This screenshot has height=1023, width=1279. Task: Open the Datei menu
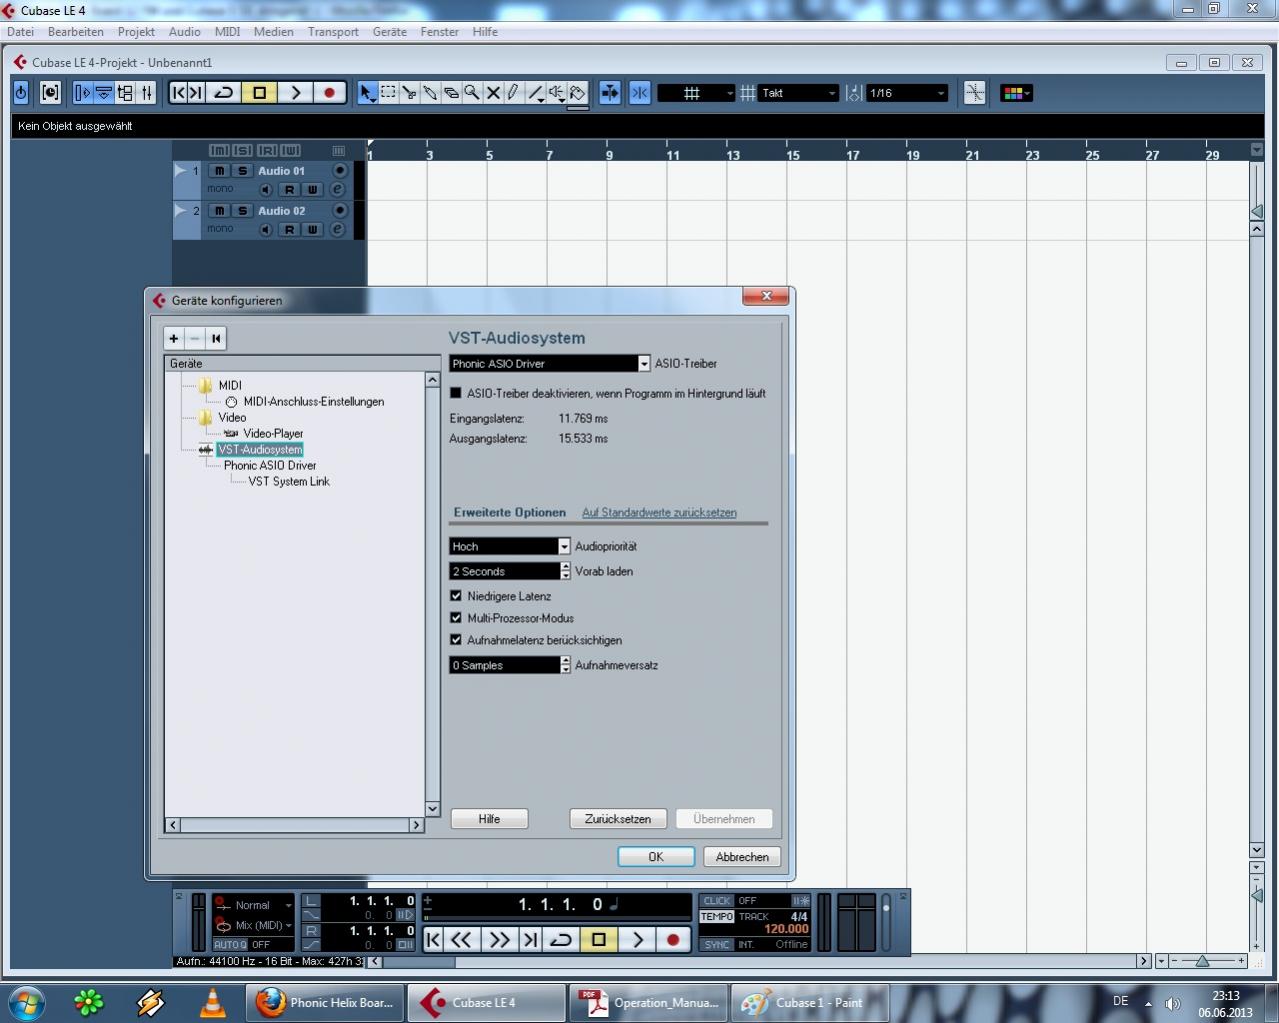coord(20,32)
